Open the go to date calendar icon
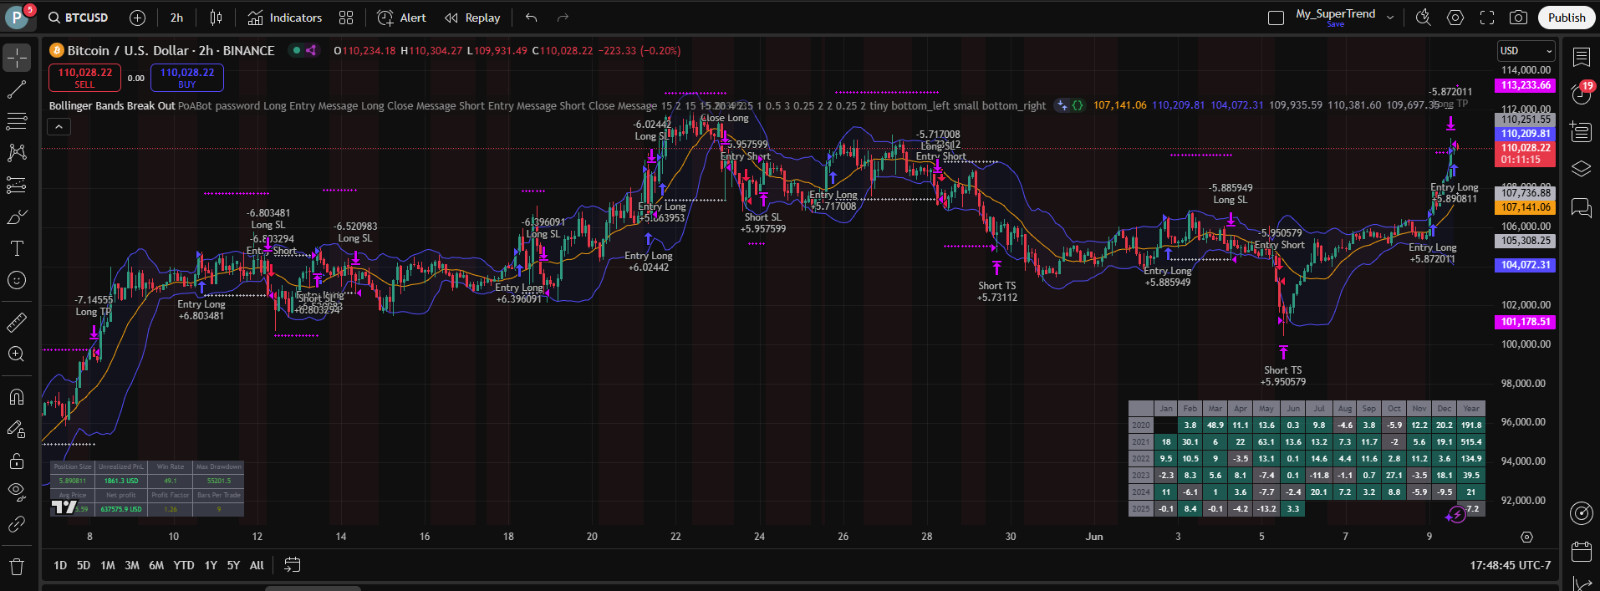 tap(292, 565)
